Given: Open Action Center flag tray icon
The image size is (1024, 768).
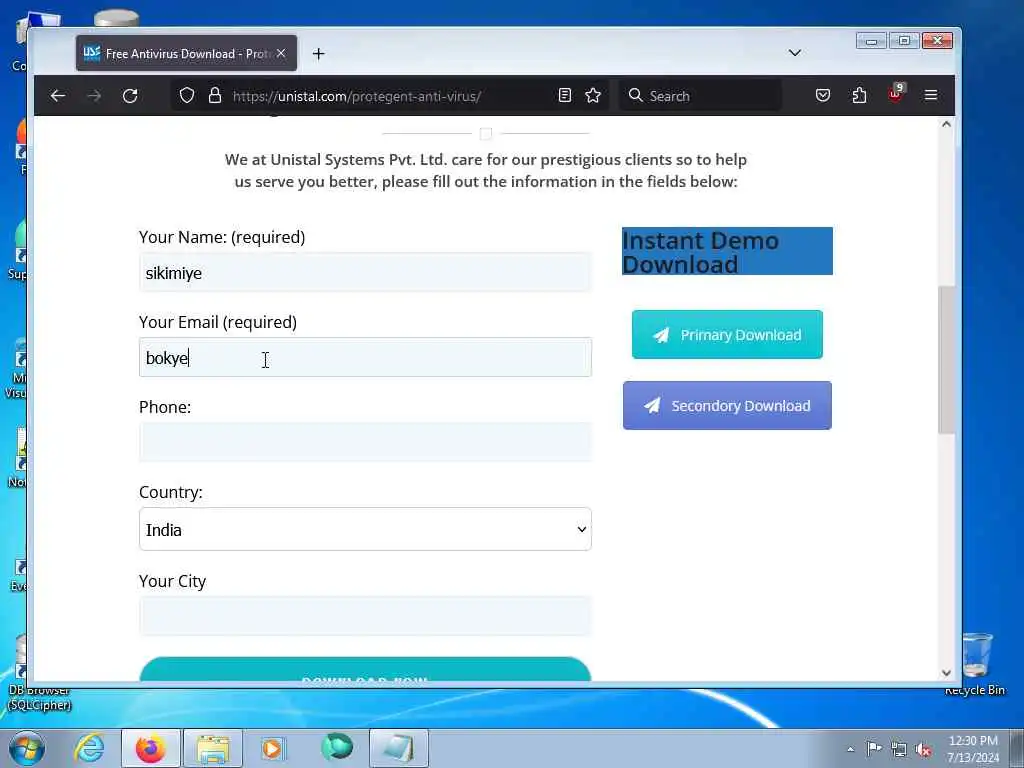Looking at the screenshot, I should [x=874, y=748].
